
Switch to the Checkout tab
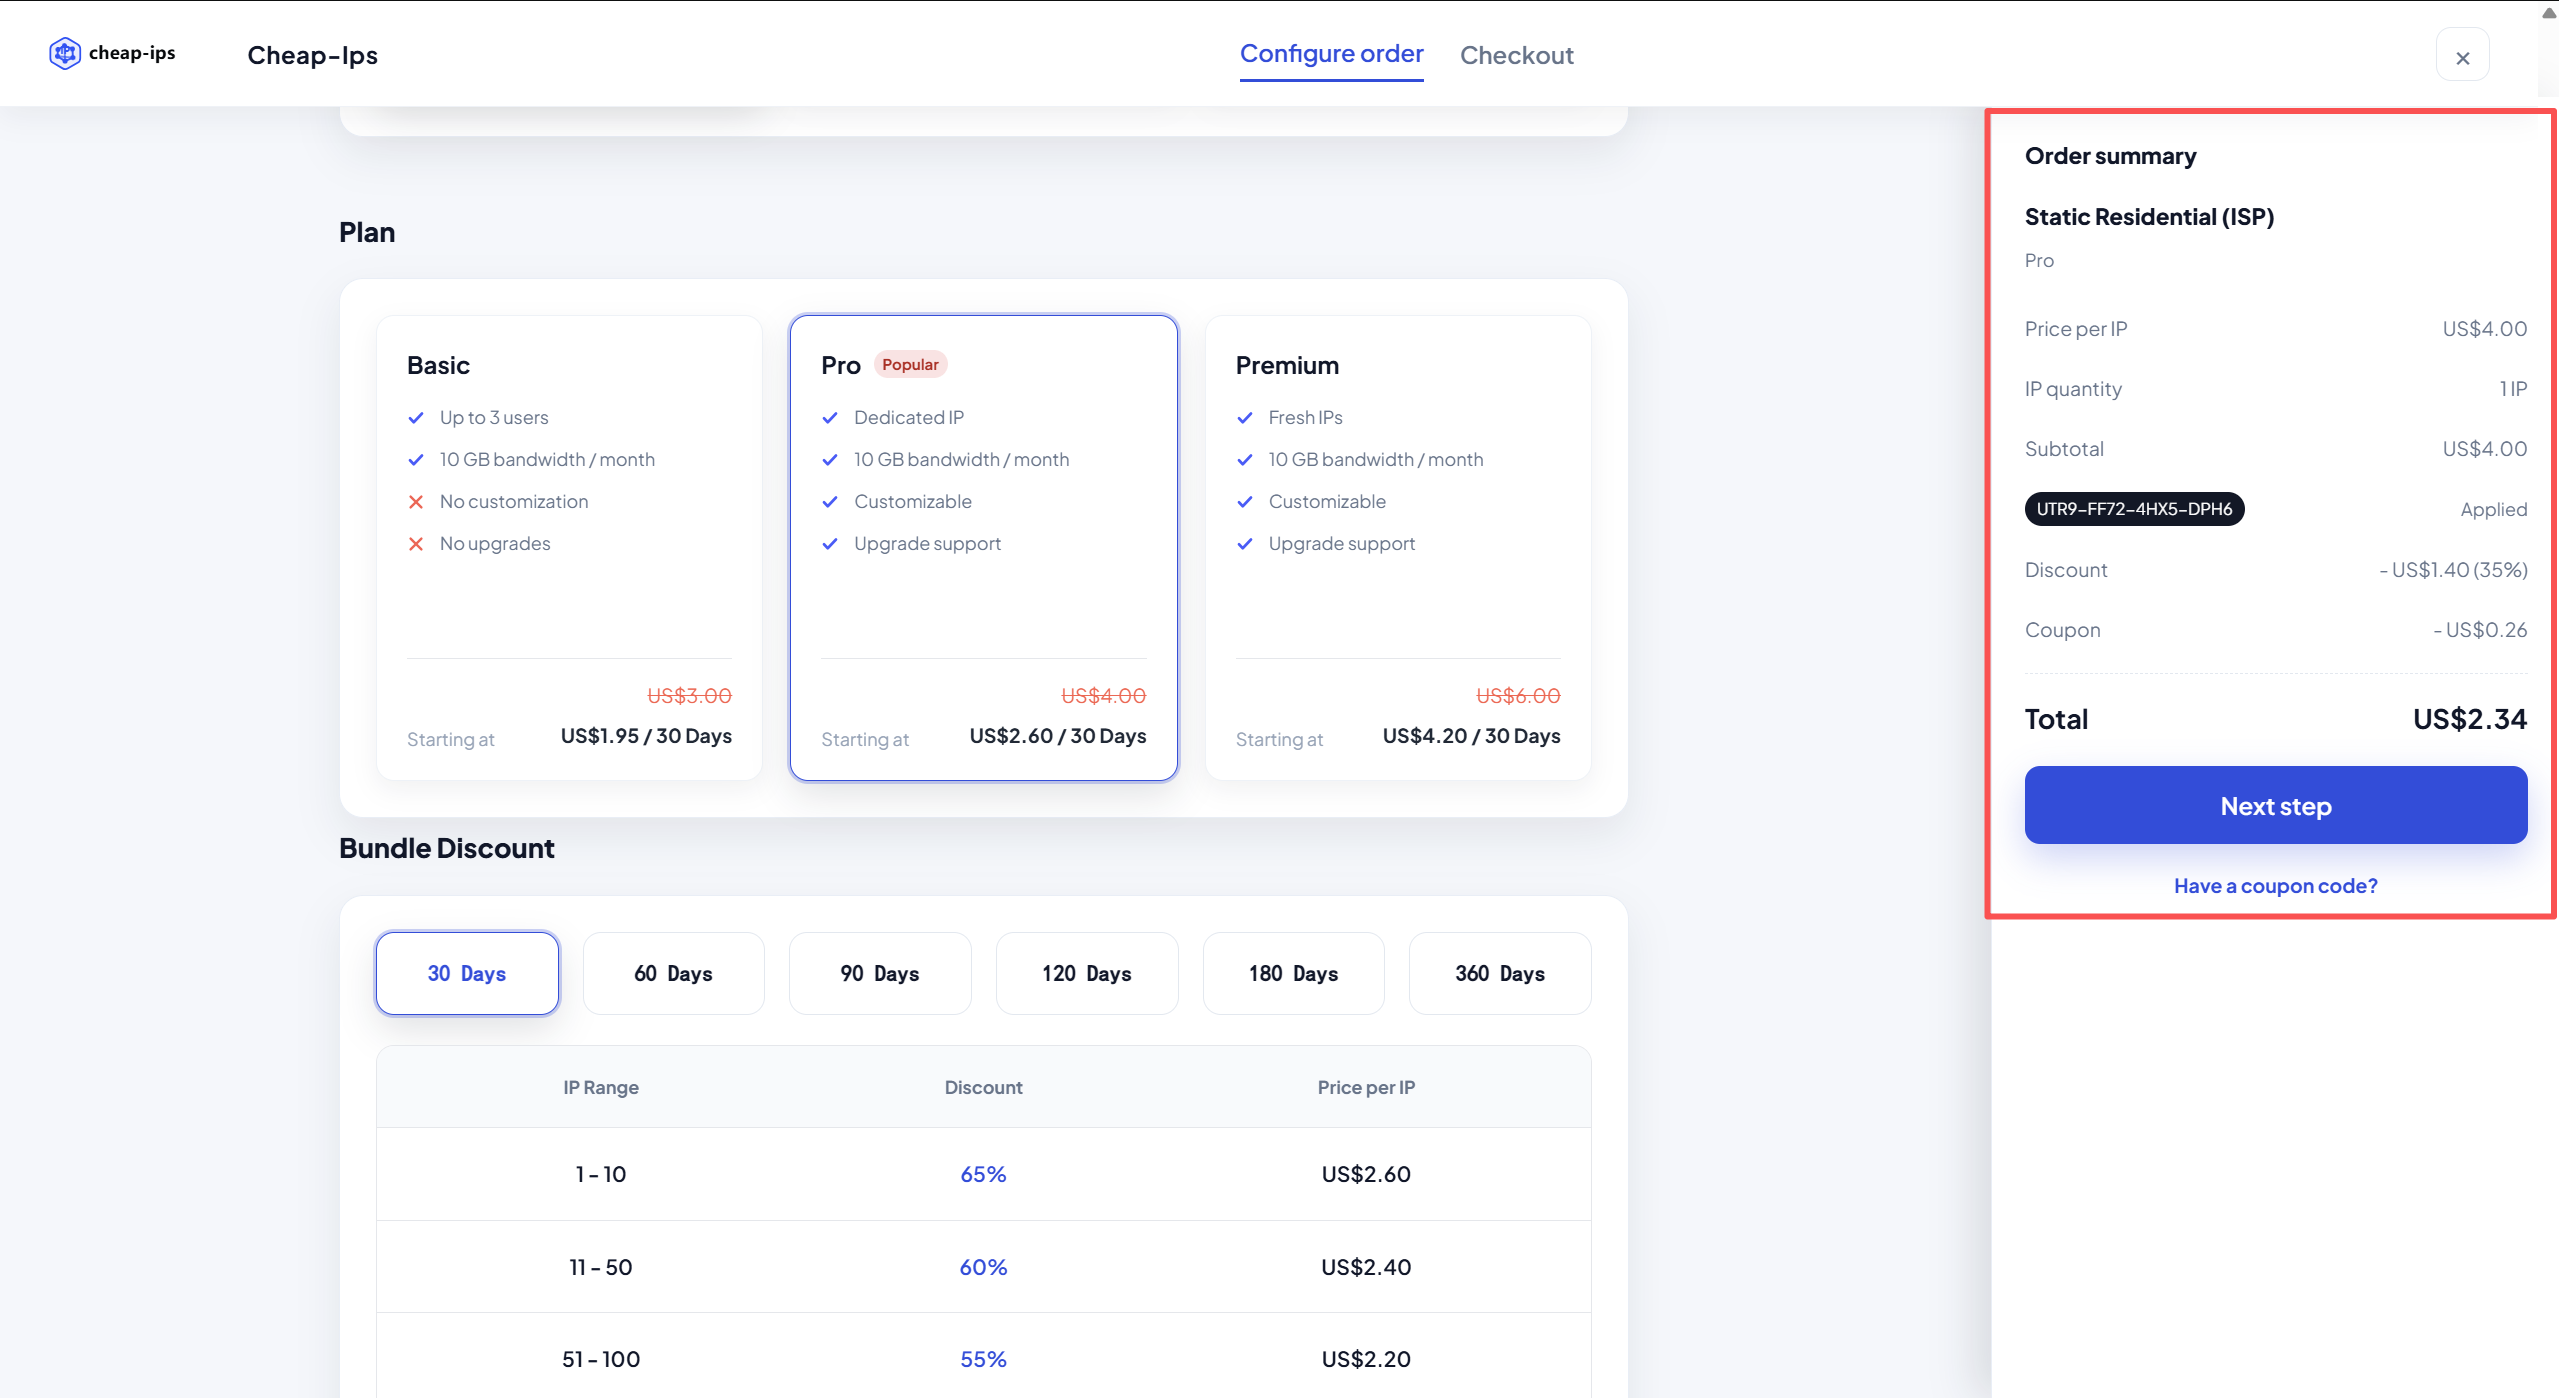click(1516, 55)
